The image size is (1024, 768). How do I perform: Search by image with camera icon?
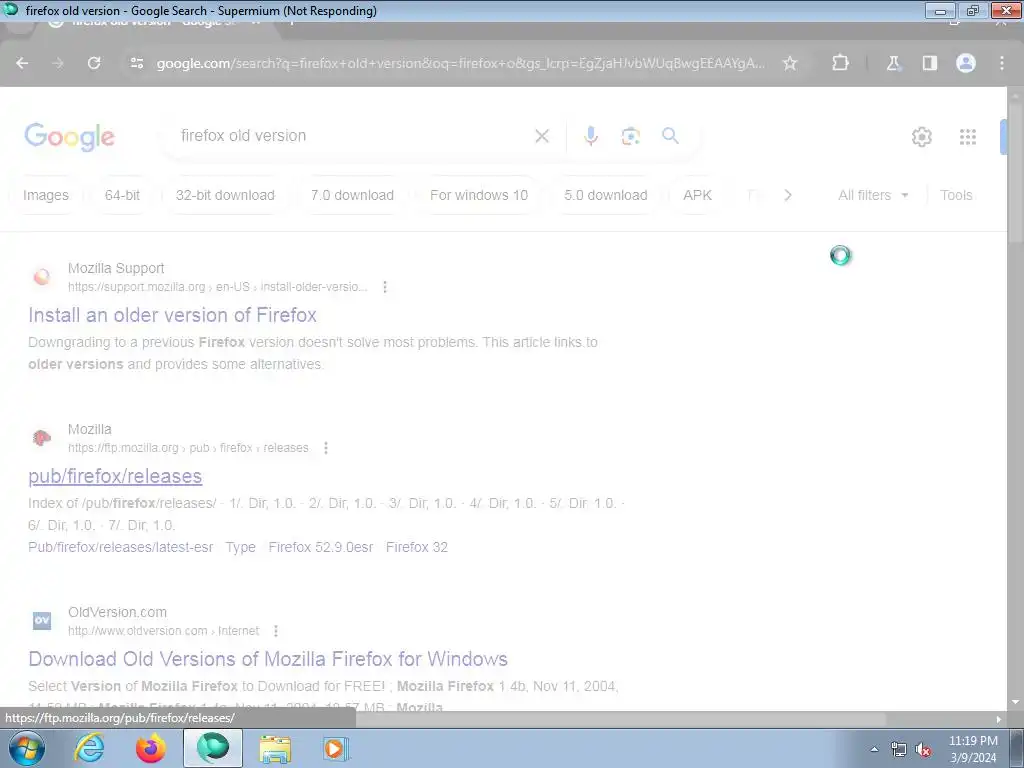pyautogui.click(x=630, y=136)
